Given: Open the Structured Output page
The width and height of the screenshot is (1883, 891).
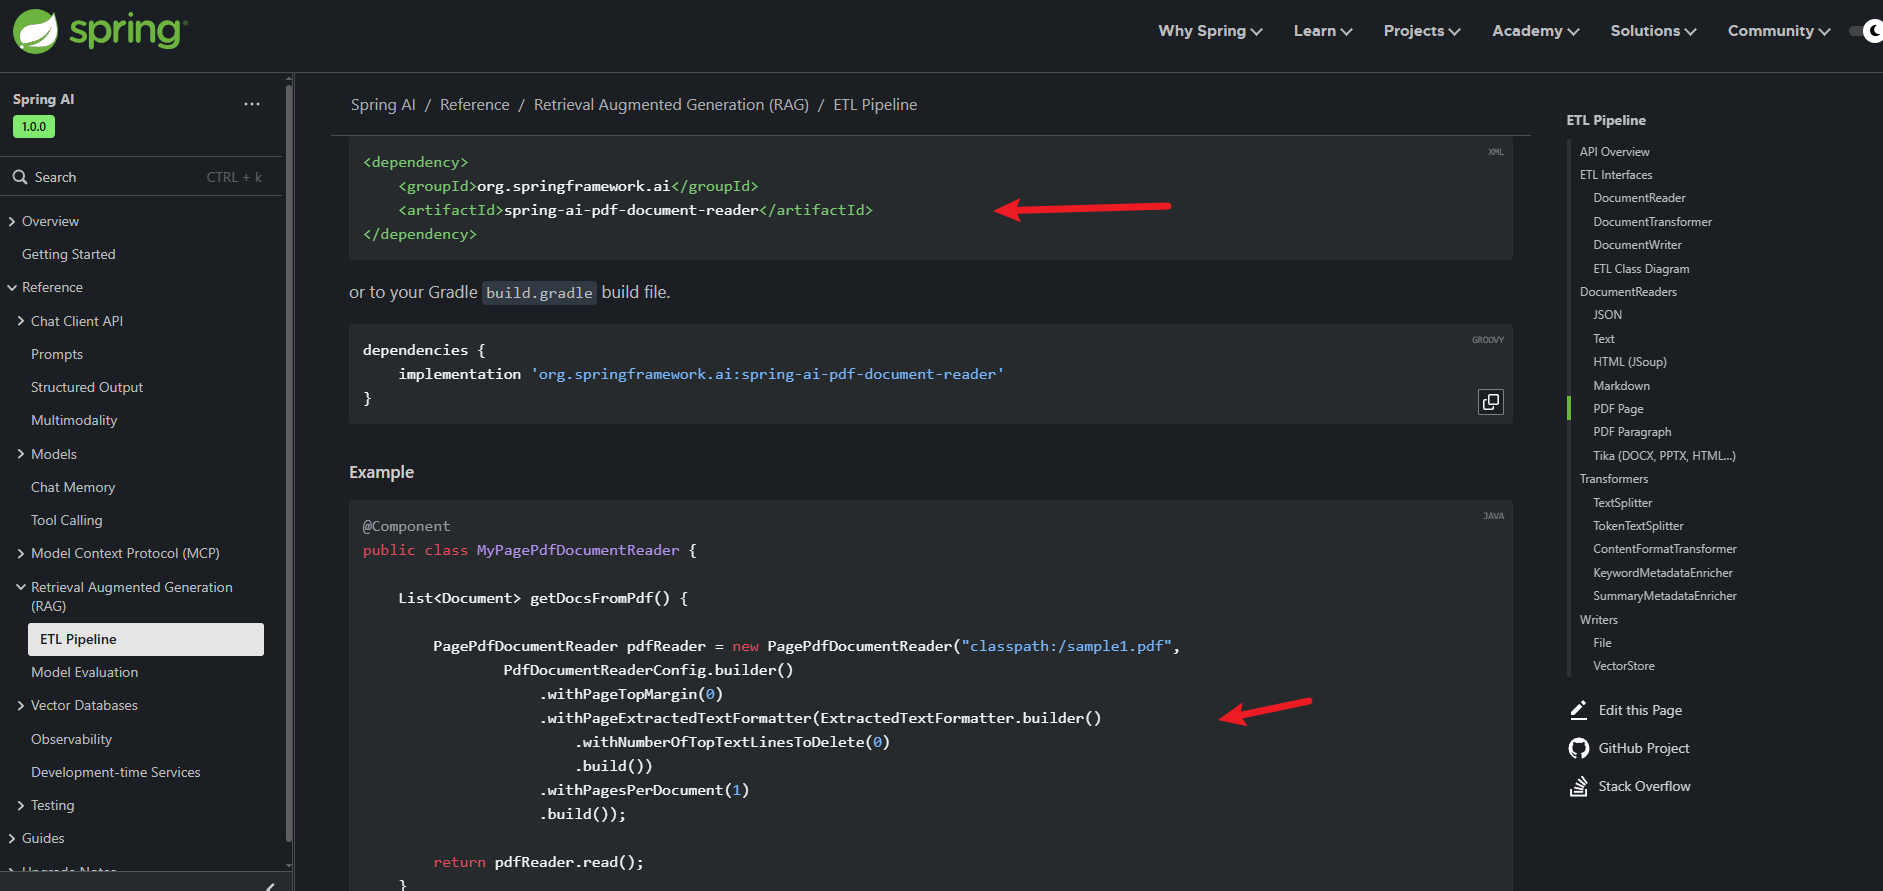Looking at the screenshot, I should (x=87, y=387).
